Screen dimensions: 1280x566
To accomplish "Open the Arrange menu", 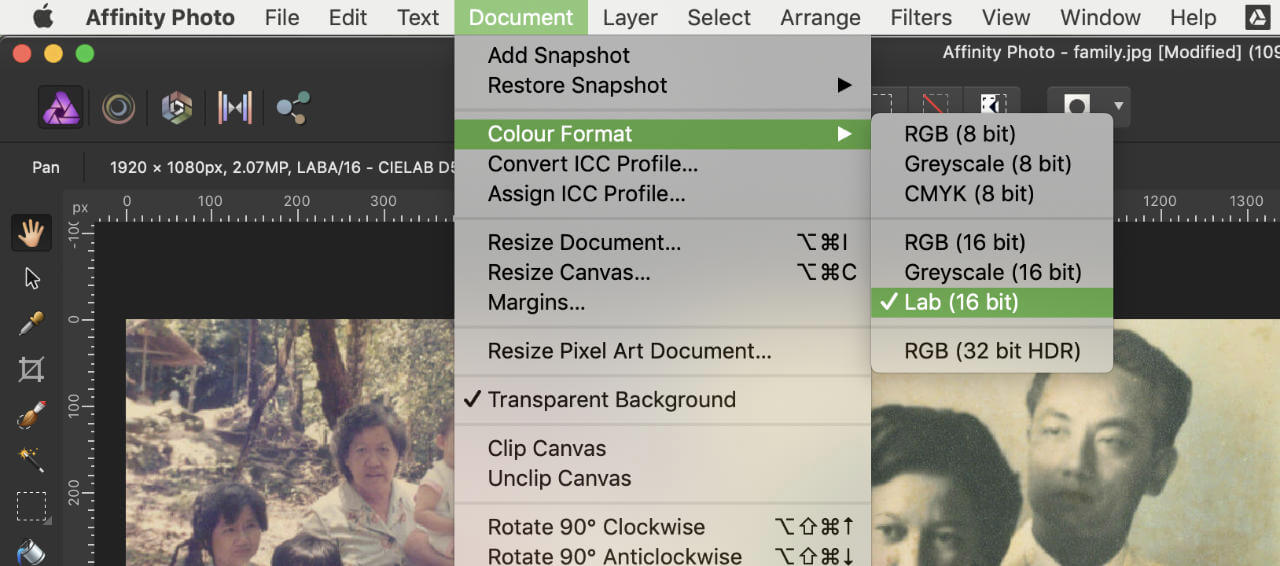I will coord(820,17).
